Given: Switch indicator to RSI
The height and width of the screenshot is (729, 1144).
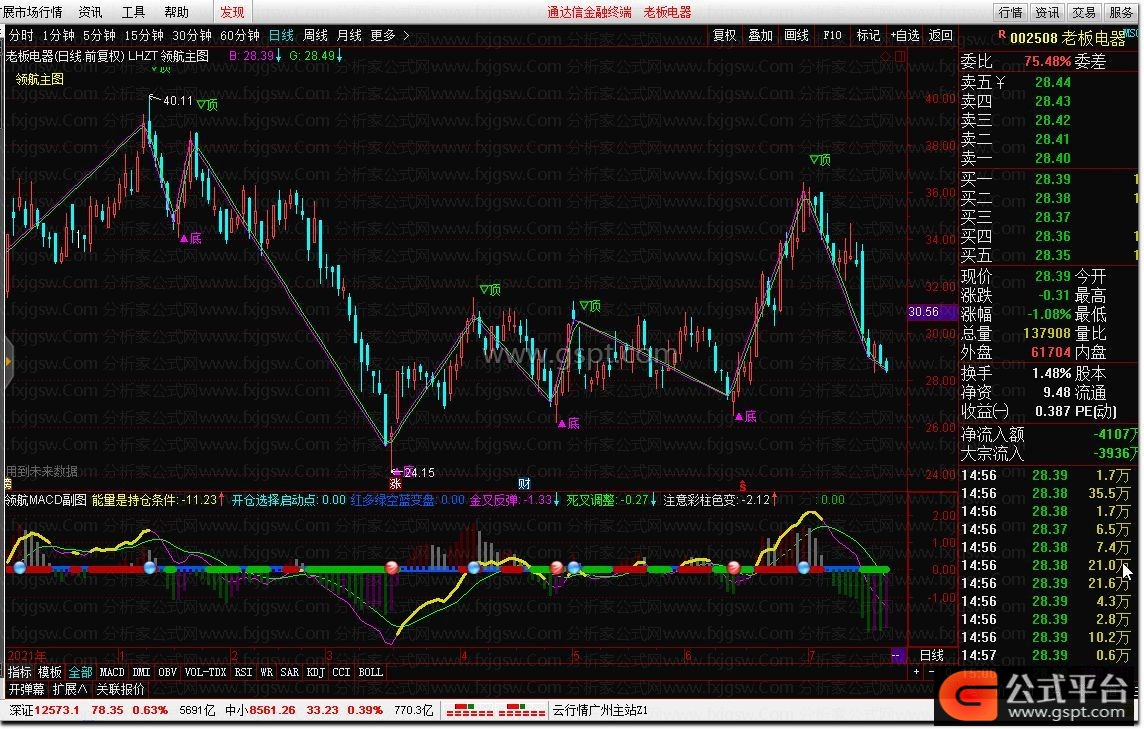Looking at the screenshot, I should (244, 672).
